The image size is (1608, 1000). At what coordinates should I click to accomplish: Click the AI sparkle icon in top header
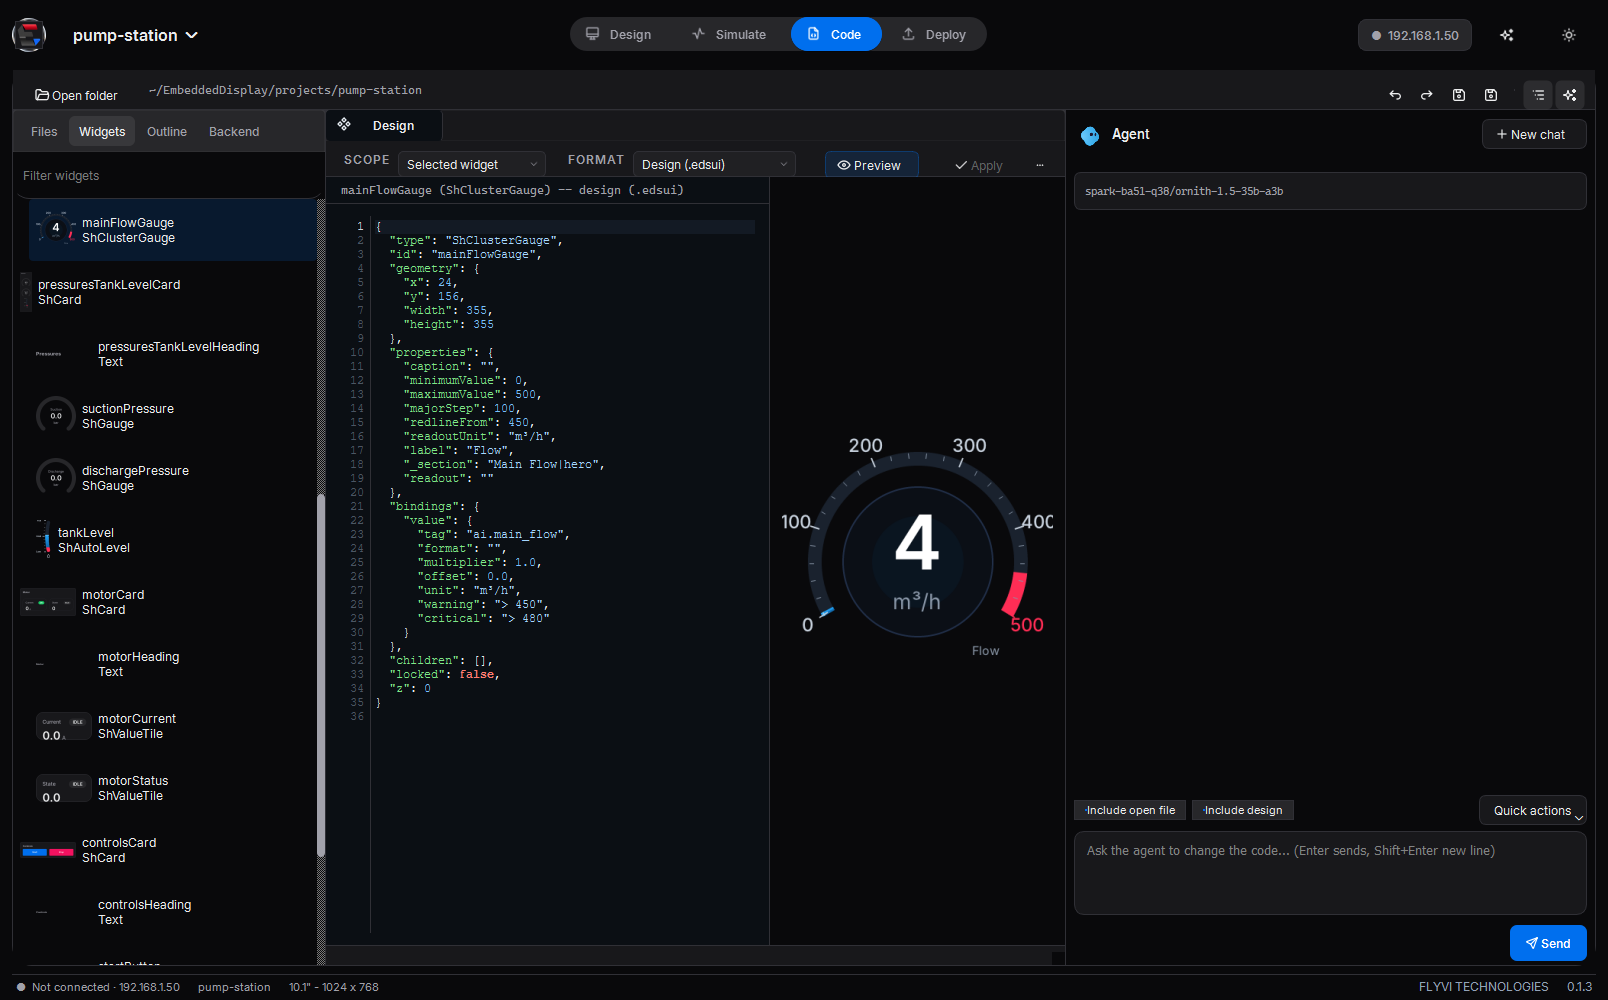(x=1507, y=35)
